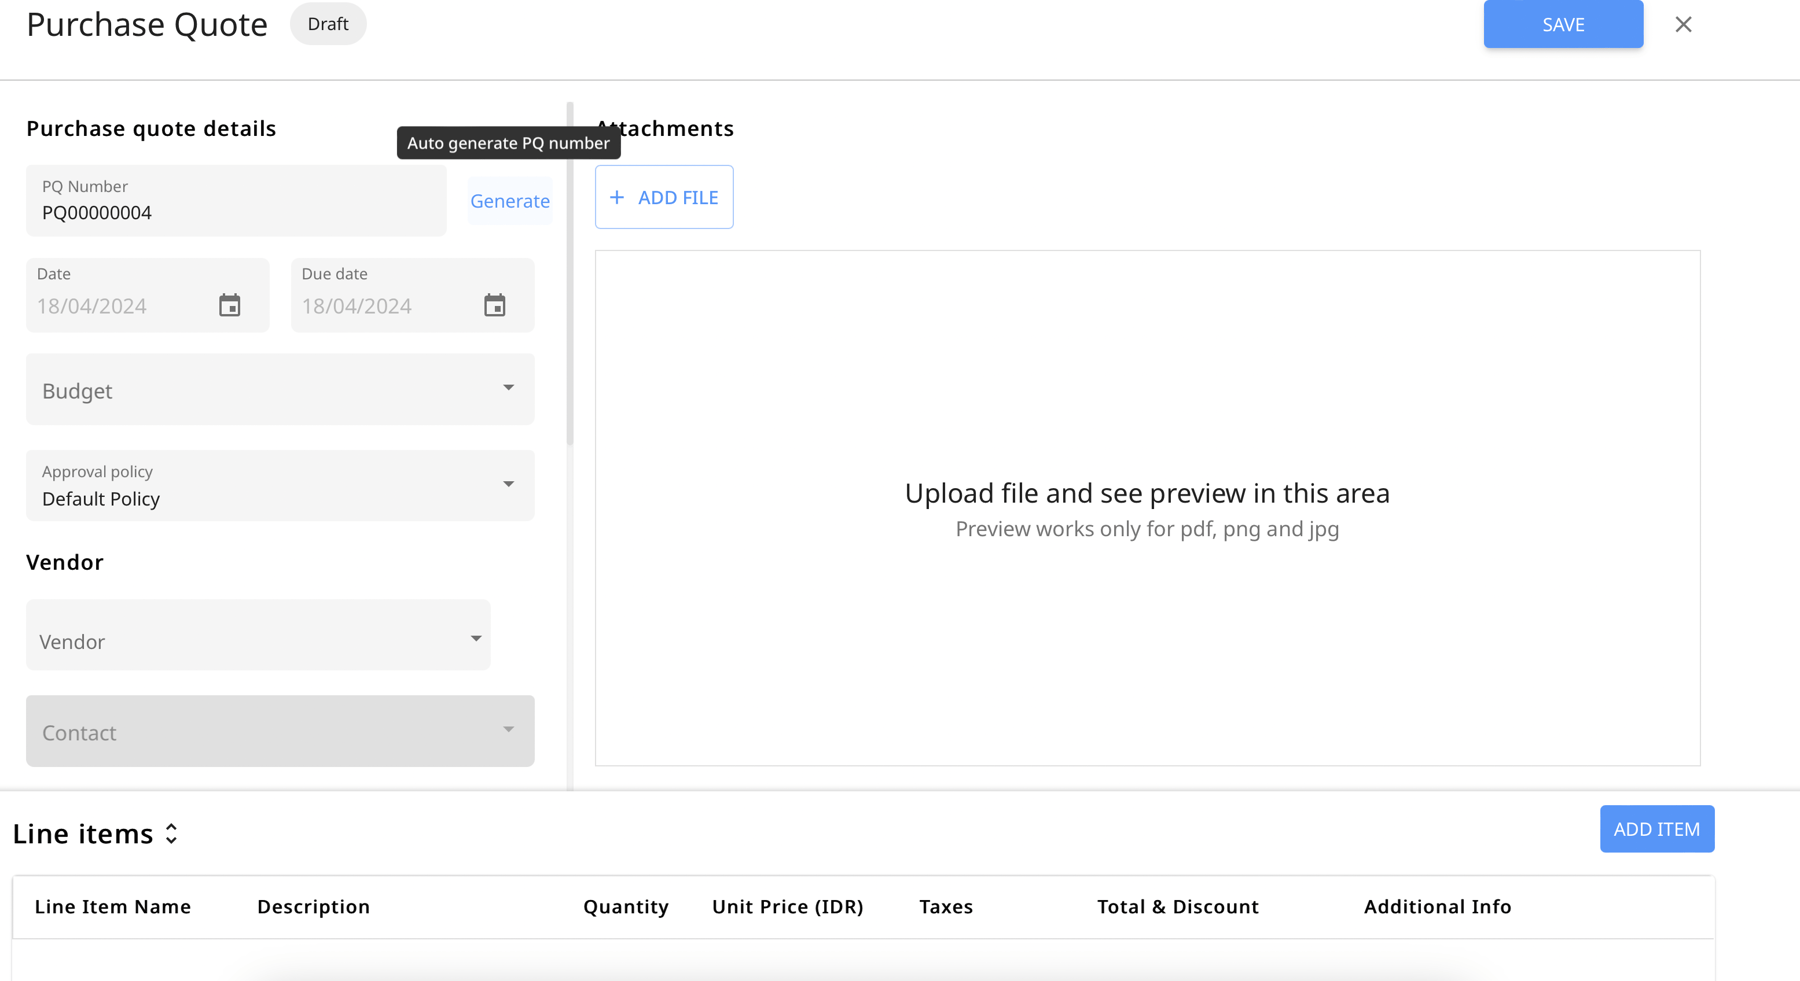Open the Due date calendar picker
1800x981 pixels.
coord(495,305)
